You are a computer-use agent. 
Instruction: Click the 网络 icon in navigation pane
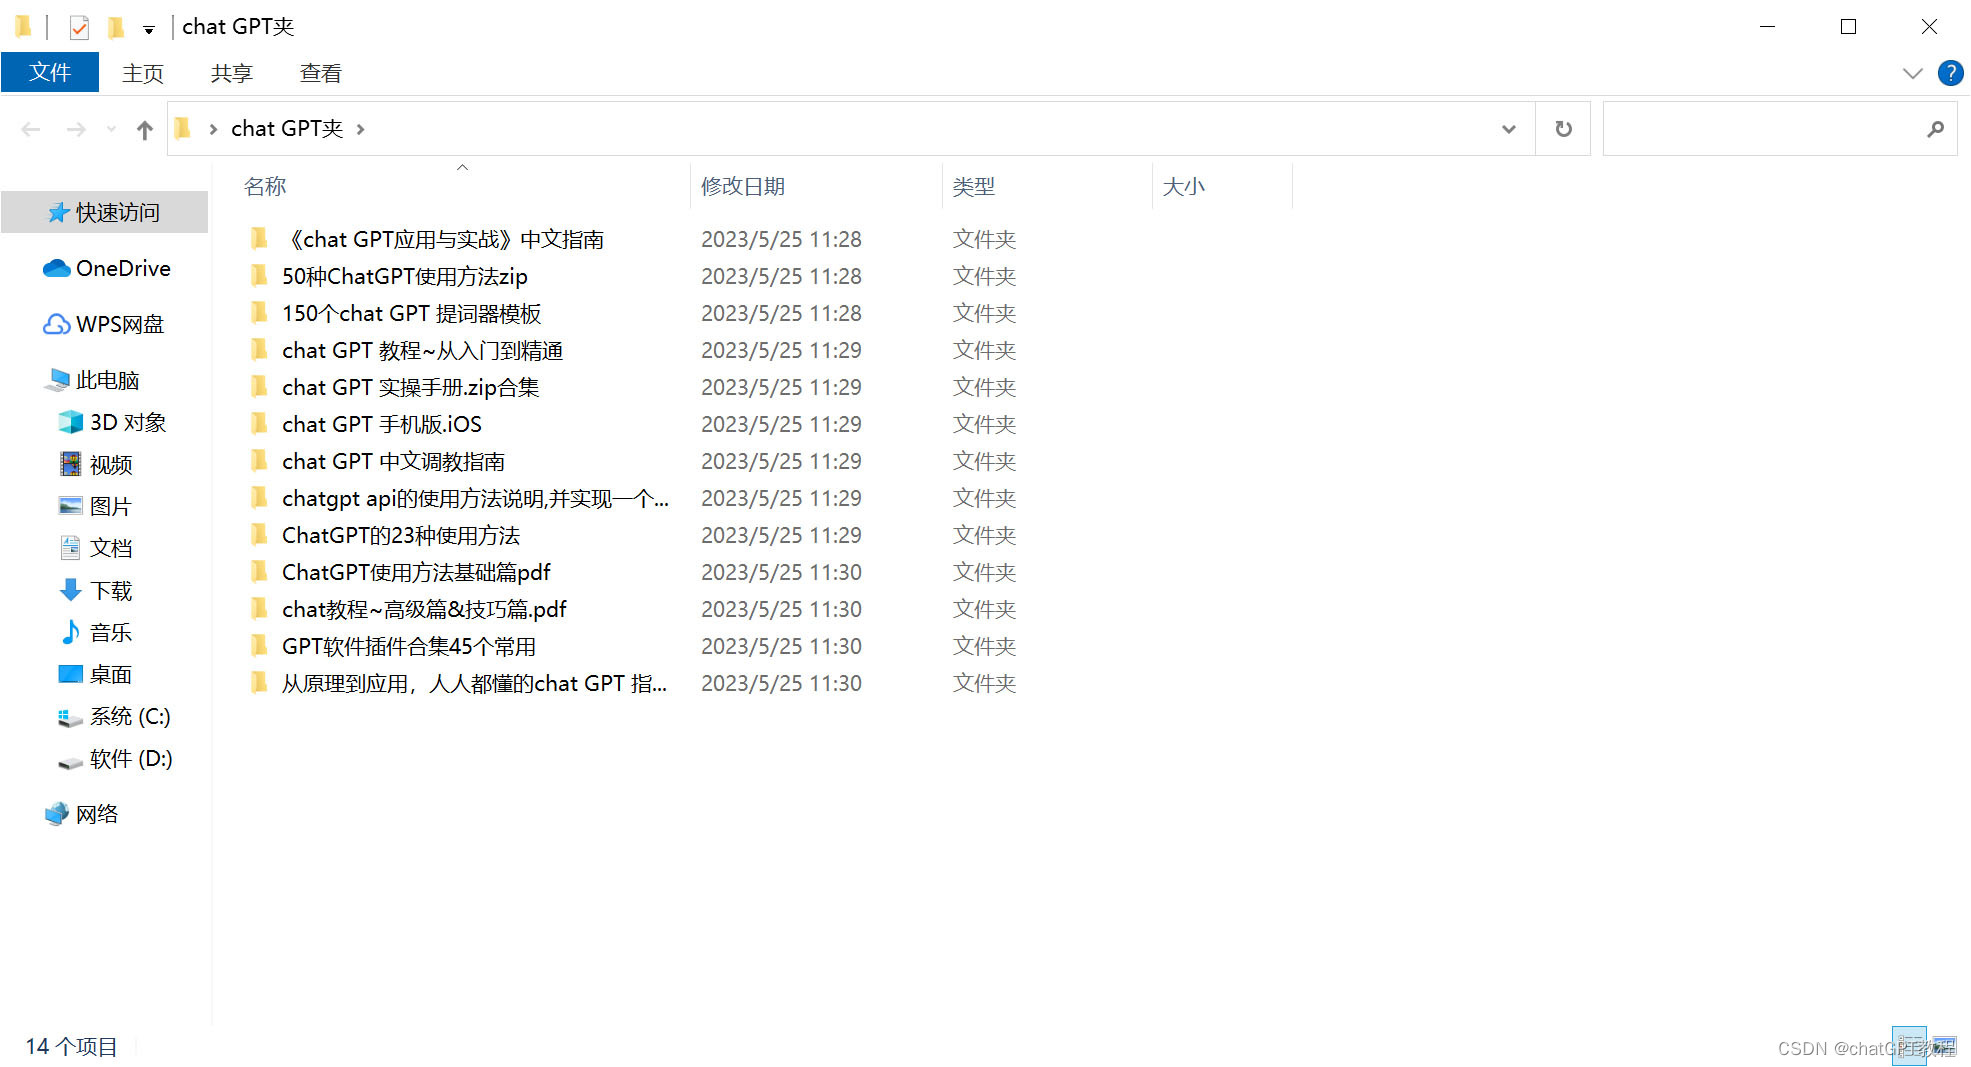point(57,814)
